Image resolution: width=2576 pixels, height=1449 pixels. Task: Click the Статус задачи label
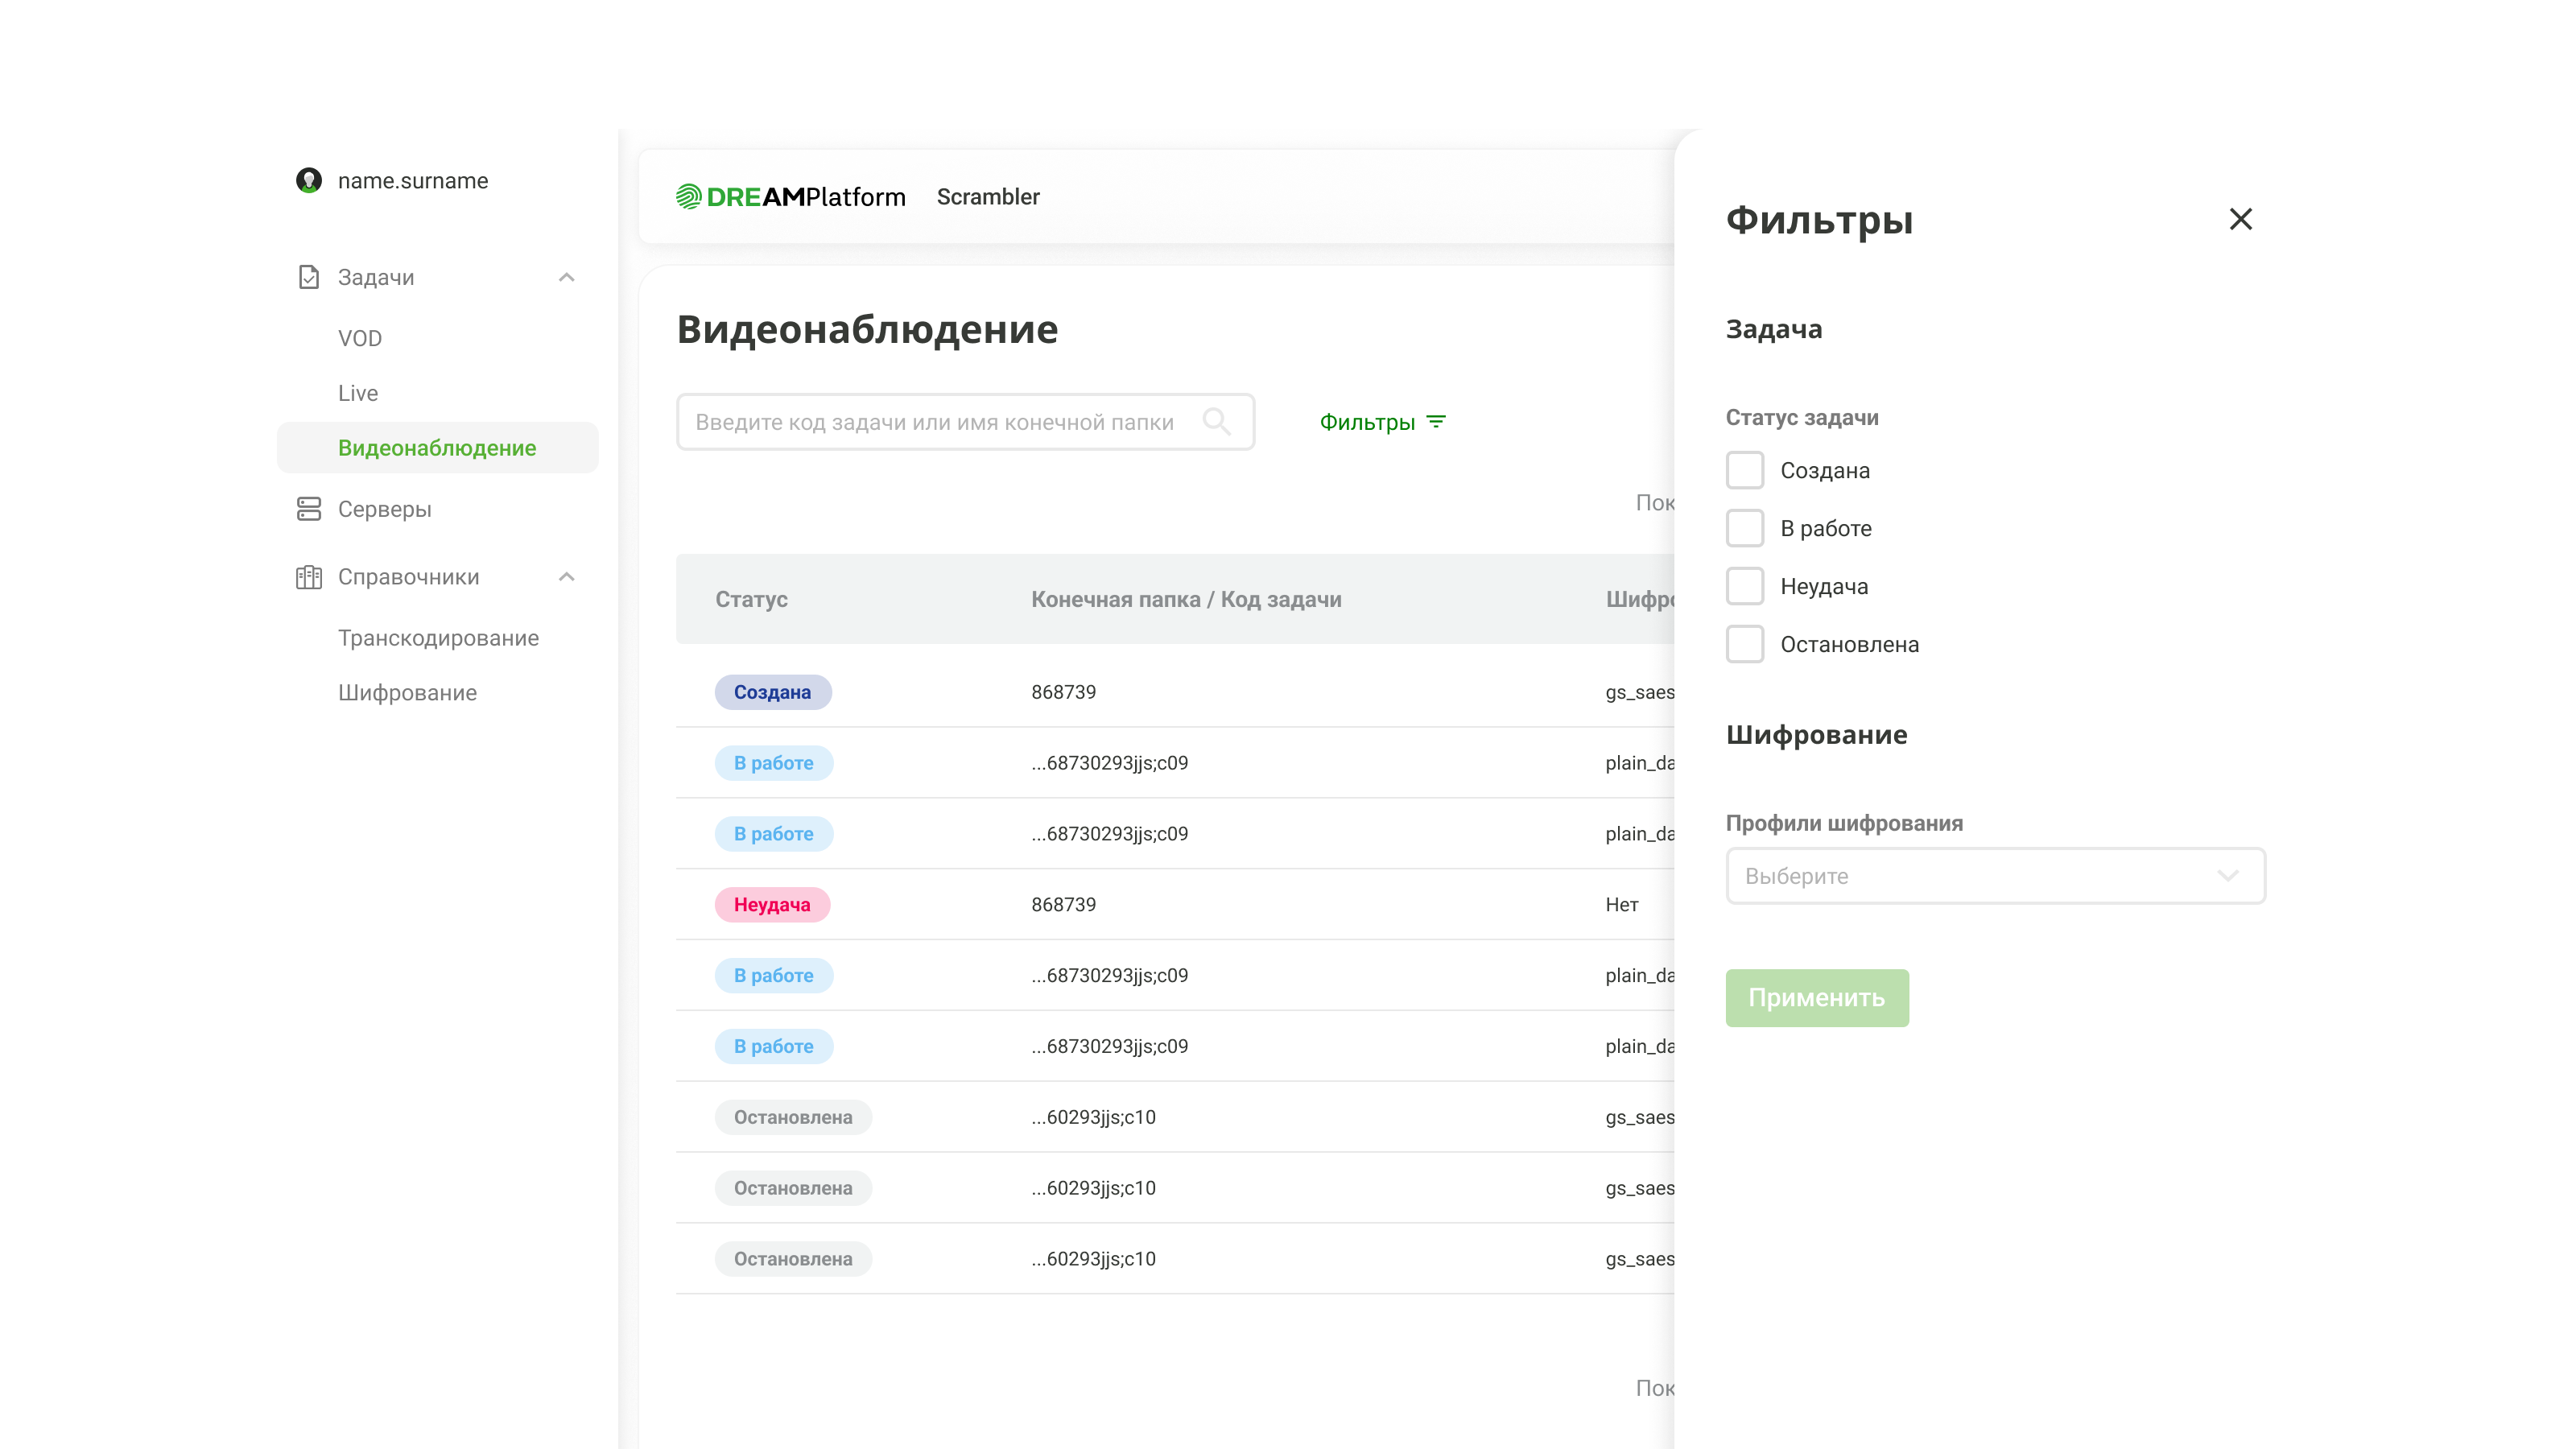1802,418
